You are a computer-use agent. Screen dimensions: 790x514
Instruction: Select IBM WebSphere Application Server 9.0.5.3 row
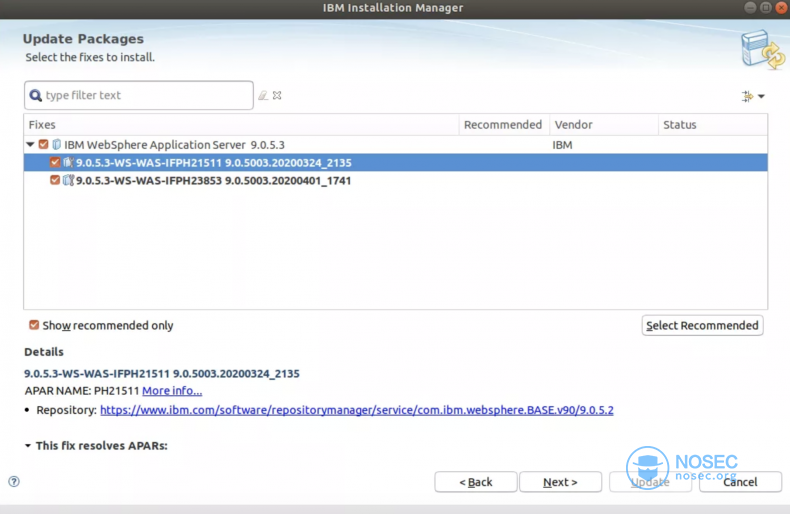click(x=396, y=145)
